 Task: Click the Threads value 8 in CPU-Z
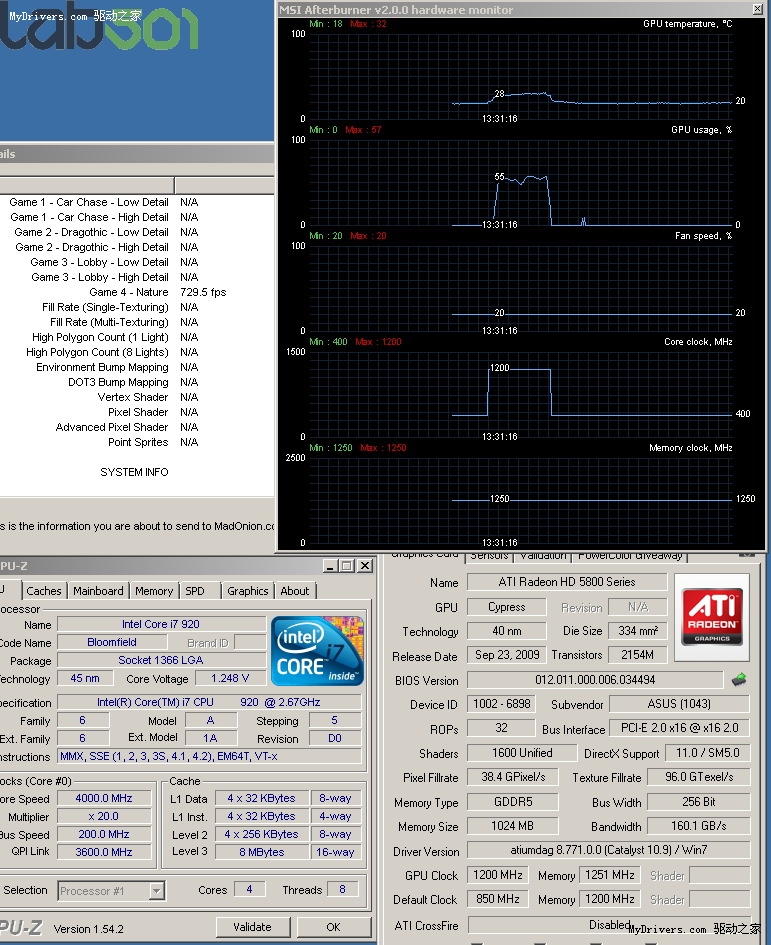point(342,890)
